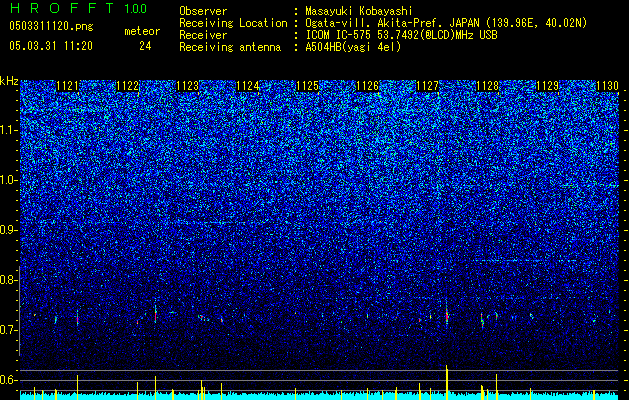Select the filename 0503311120.png
629x400 pixels.
pos(51,27)
